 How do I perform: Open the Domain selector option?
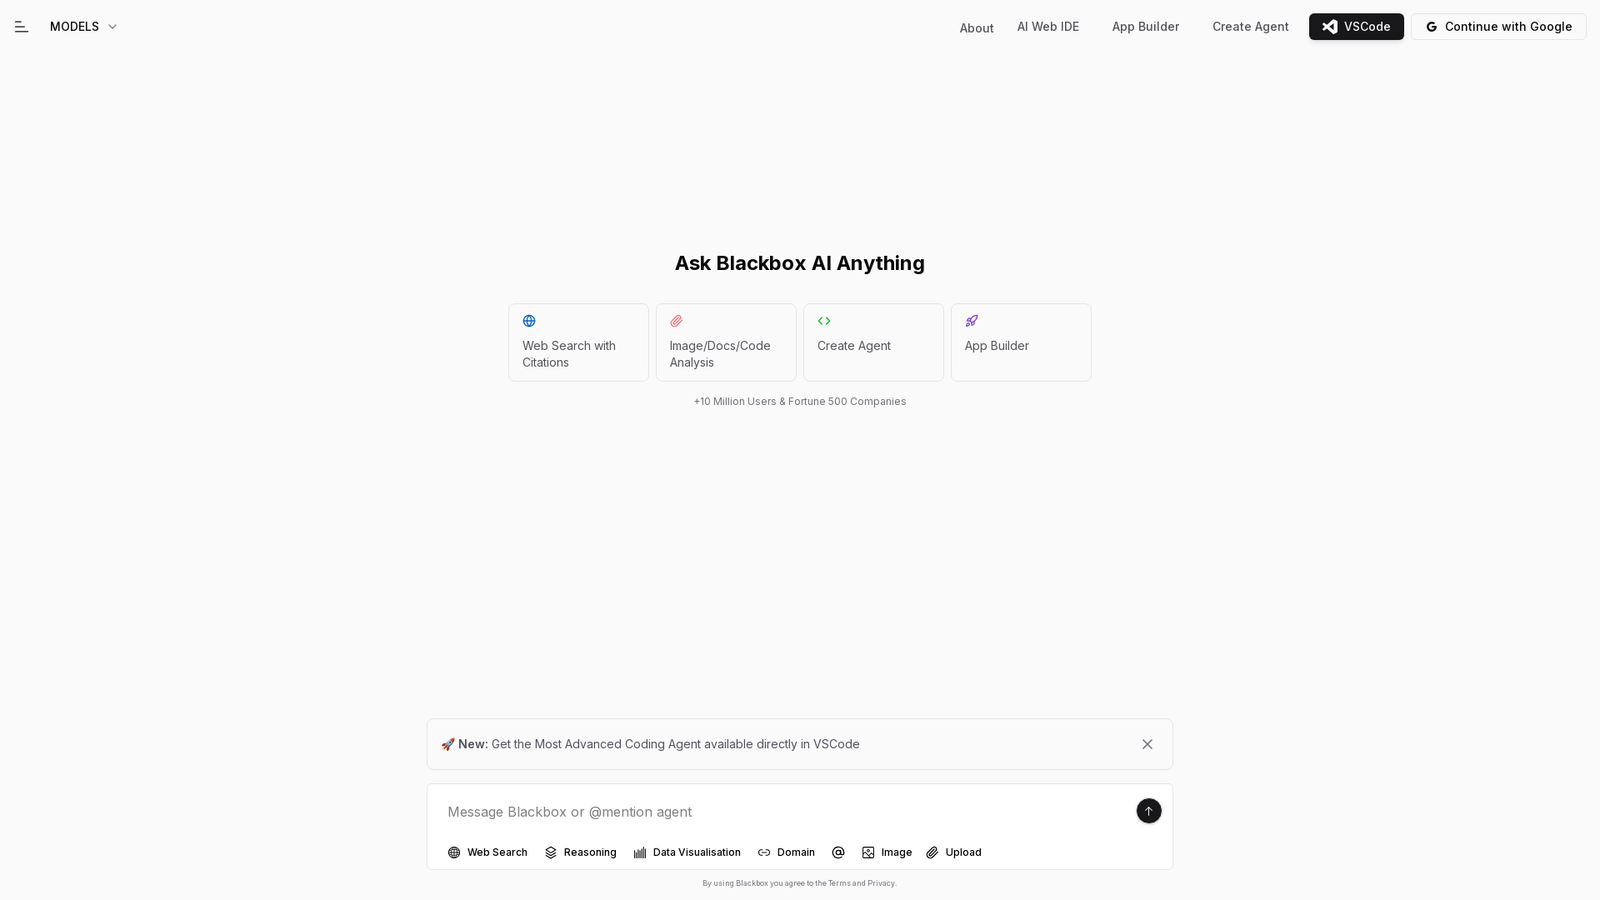click(786, 853)
